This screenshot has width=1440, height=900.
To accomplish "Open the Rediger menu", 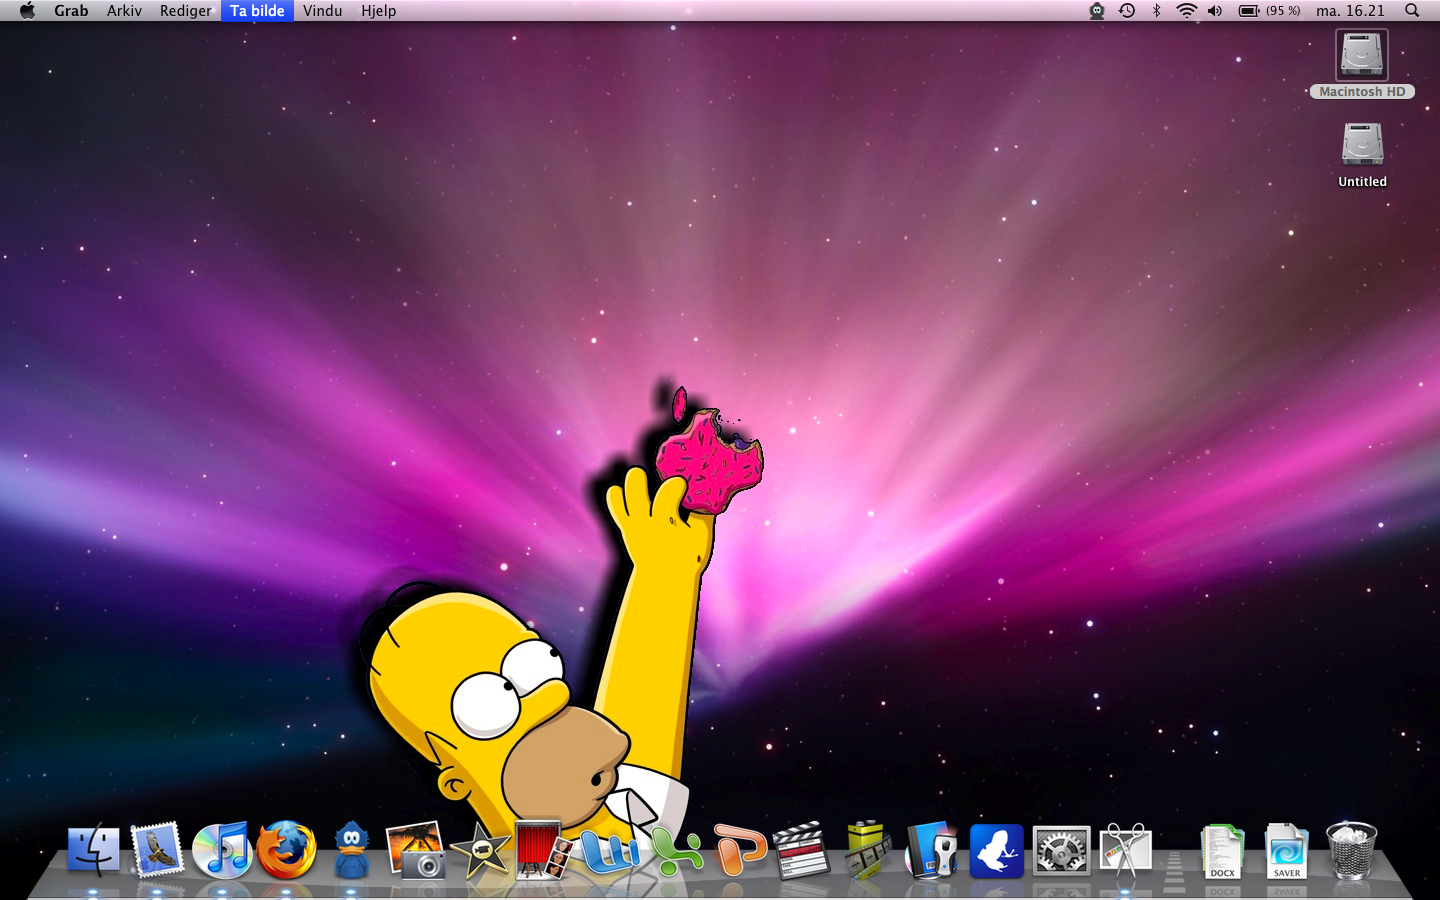I will coord(186,11).
